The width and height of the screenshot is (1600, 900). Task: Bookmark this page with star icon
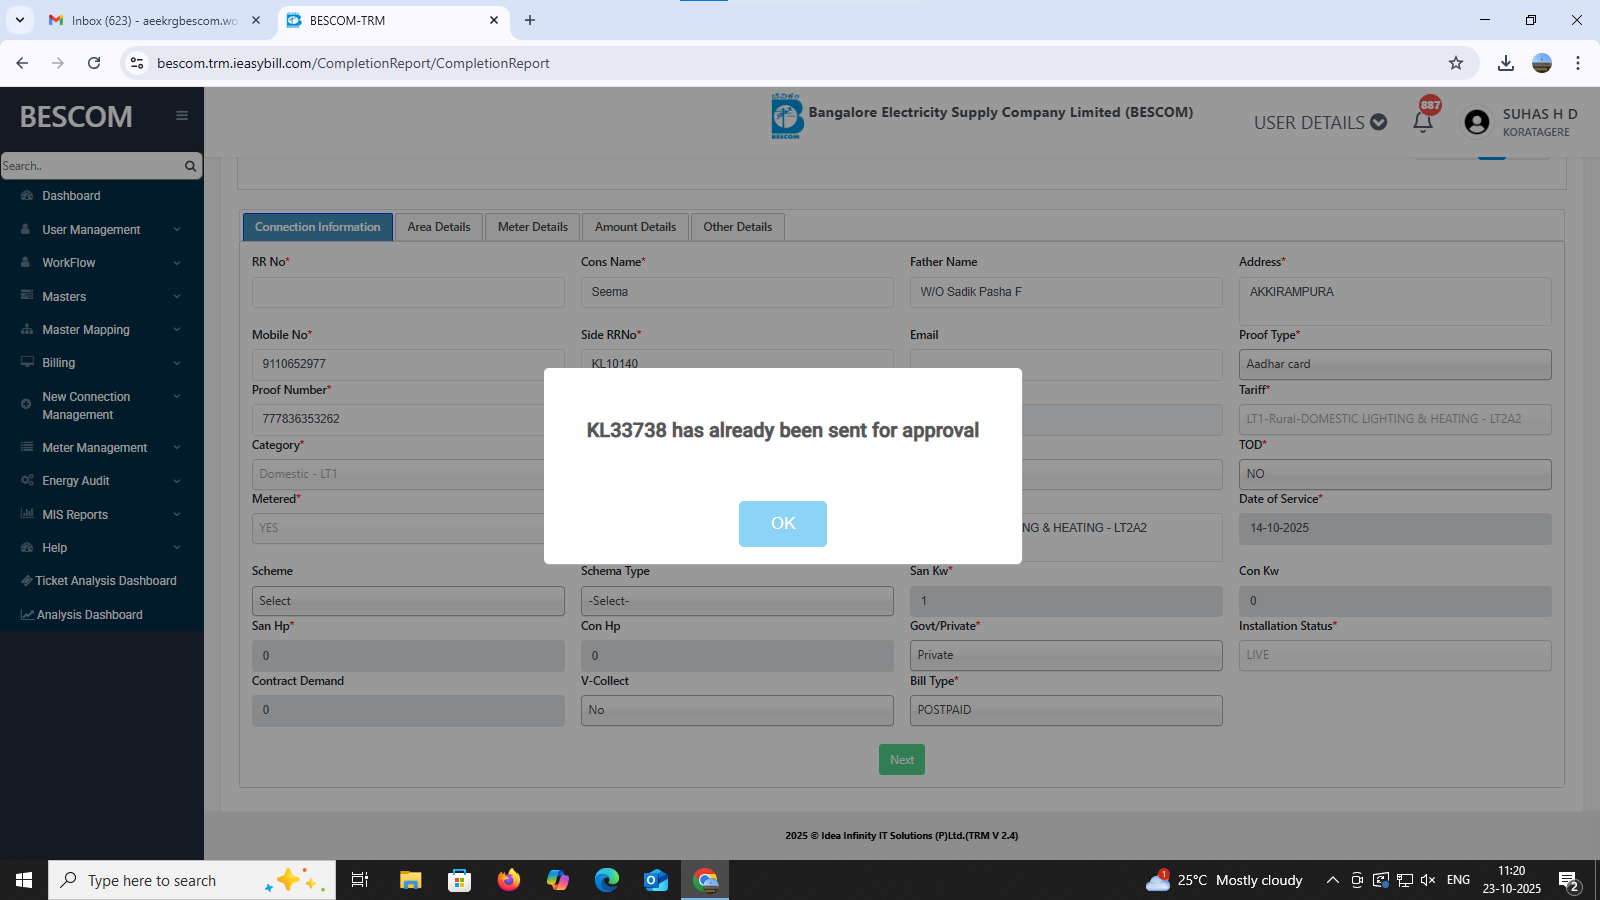pyautogui.click(x=1456, y=63)
